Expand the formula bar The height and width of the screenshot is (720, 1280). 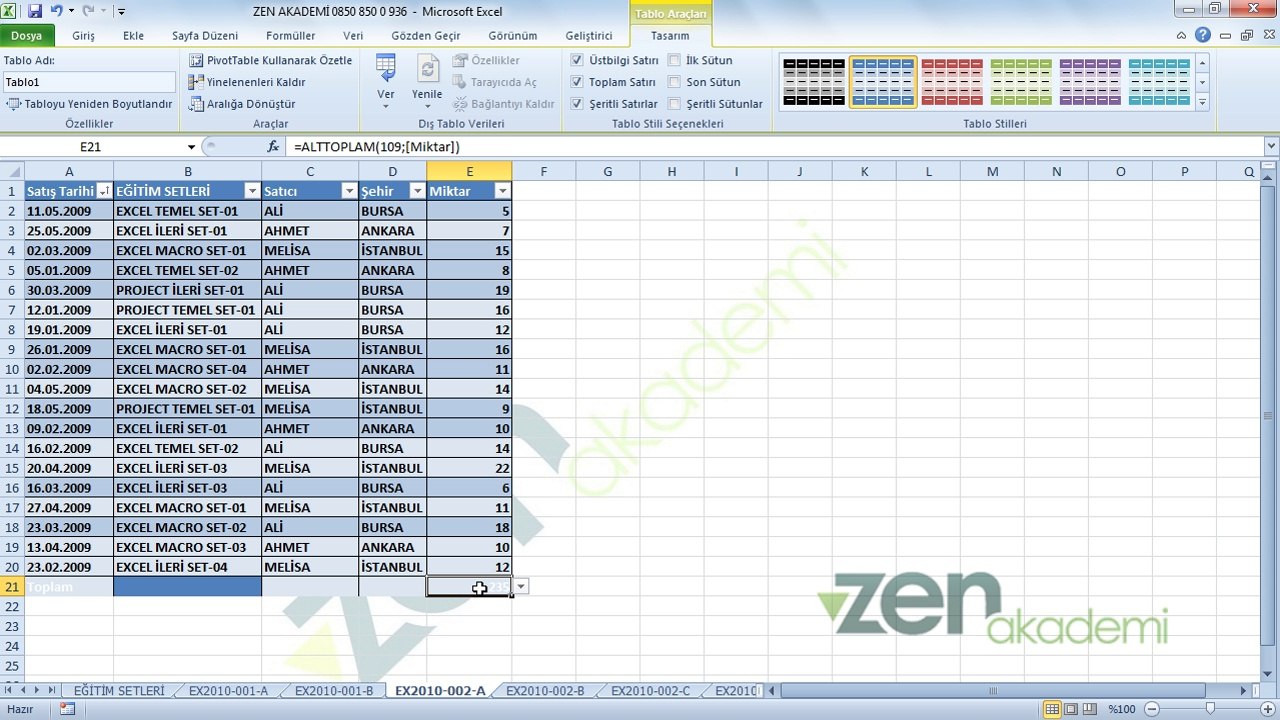[1271, 147]
